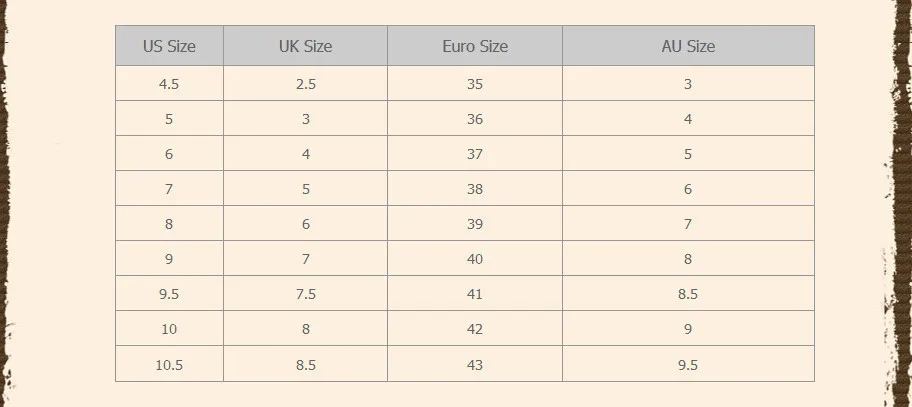Choose the Euro size 41 cell
Screen dimensions: 912x407
(x=475, y=294)
